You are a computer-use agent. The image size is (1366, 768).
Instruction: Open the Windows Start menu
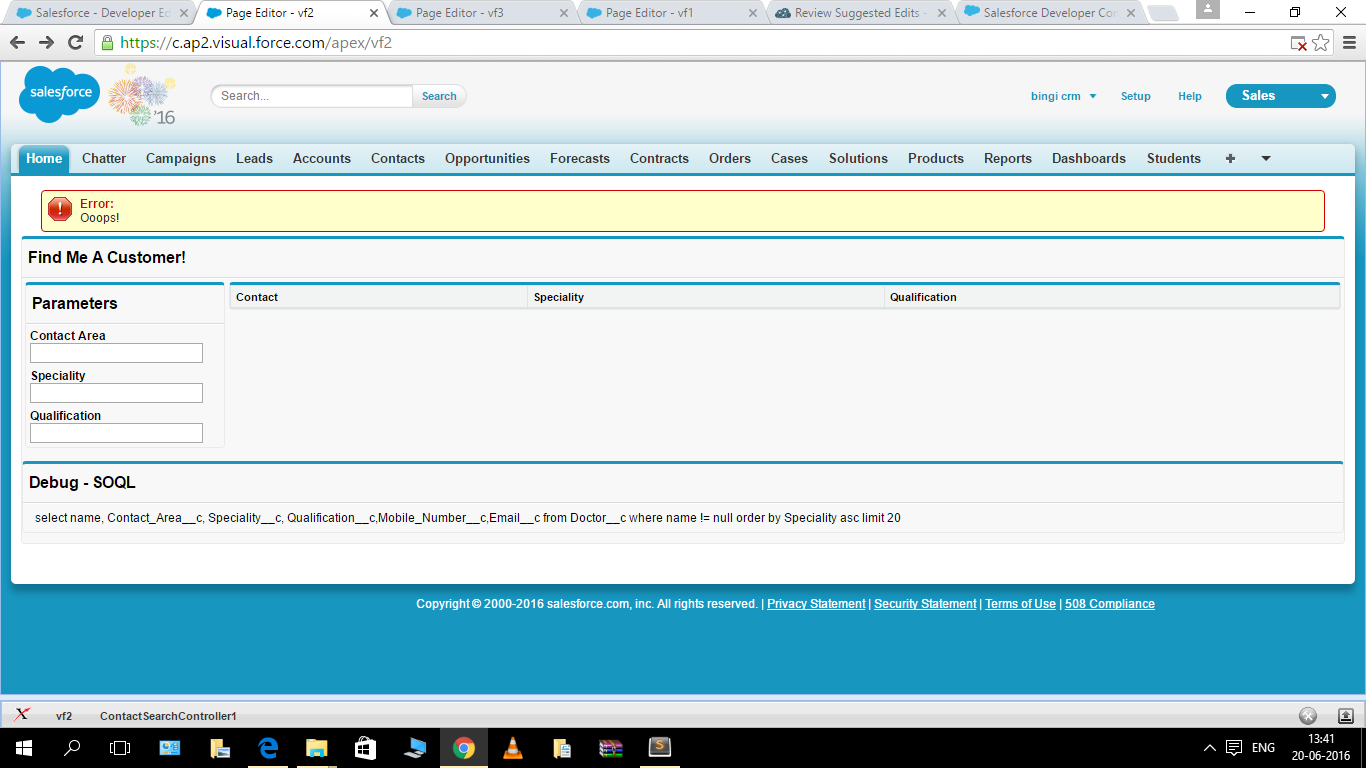pos(24,748)
